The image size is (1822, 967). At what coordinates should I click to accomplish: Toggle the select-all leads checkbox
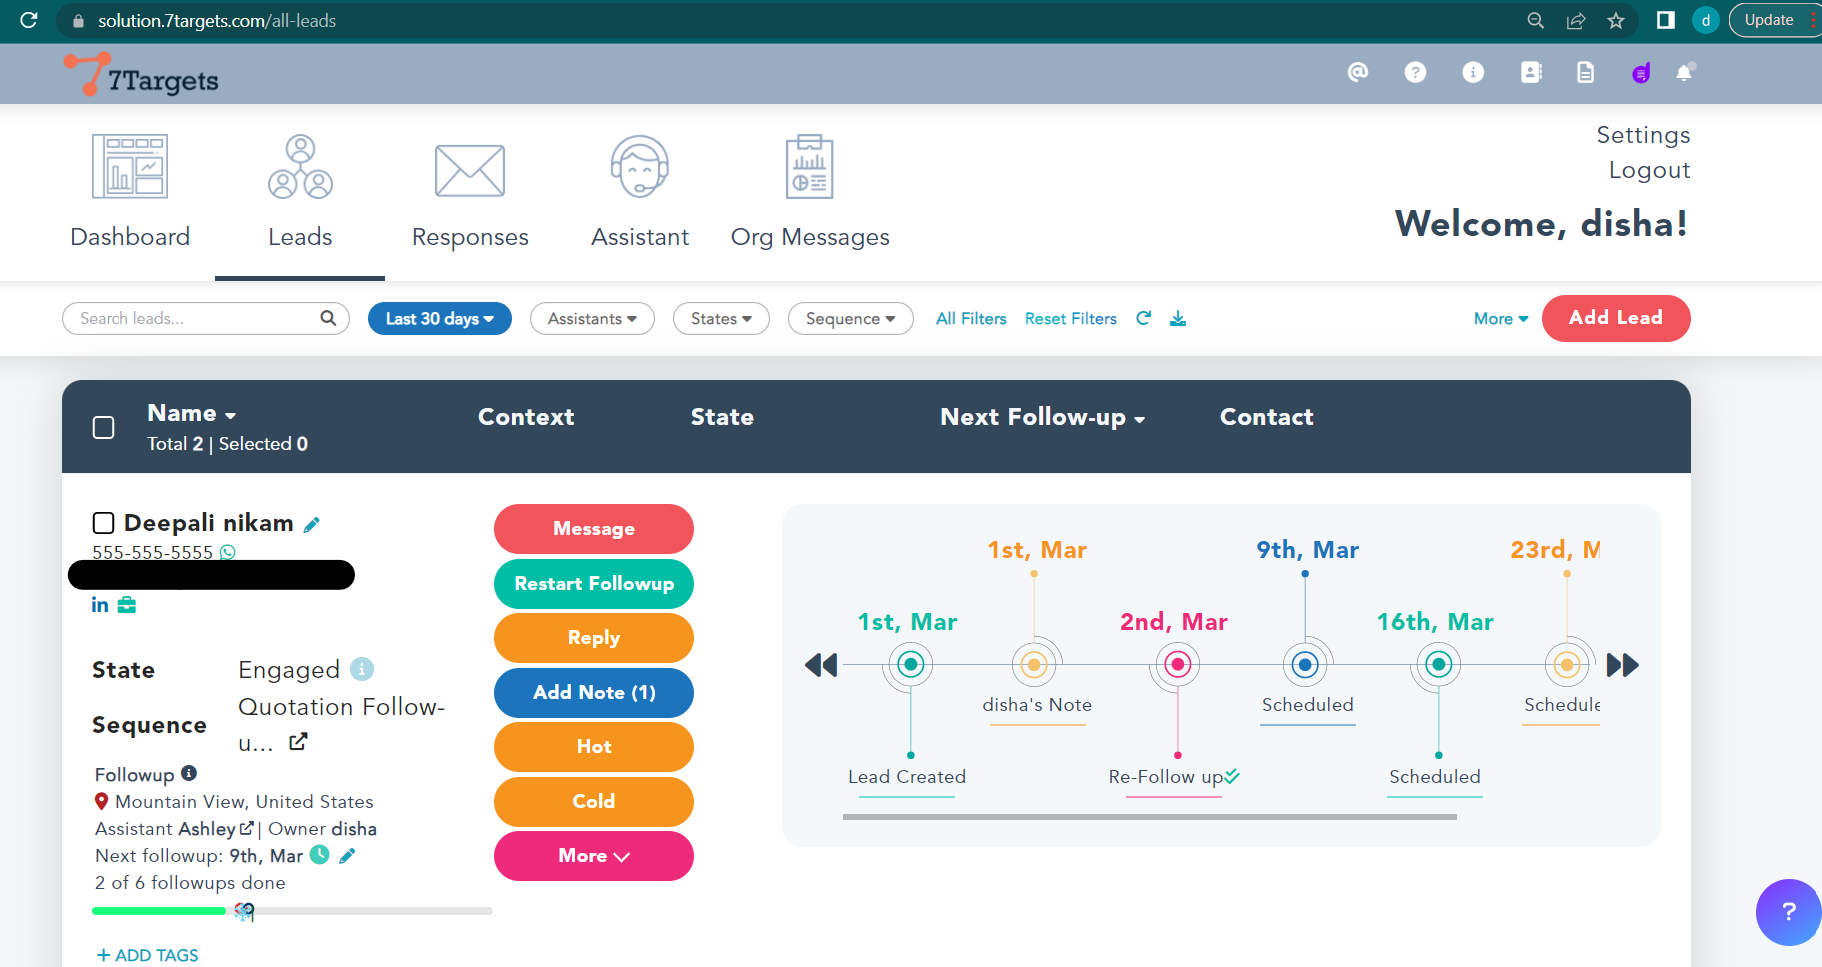[x=103, y=428]
